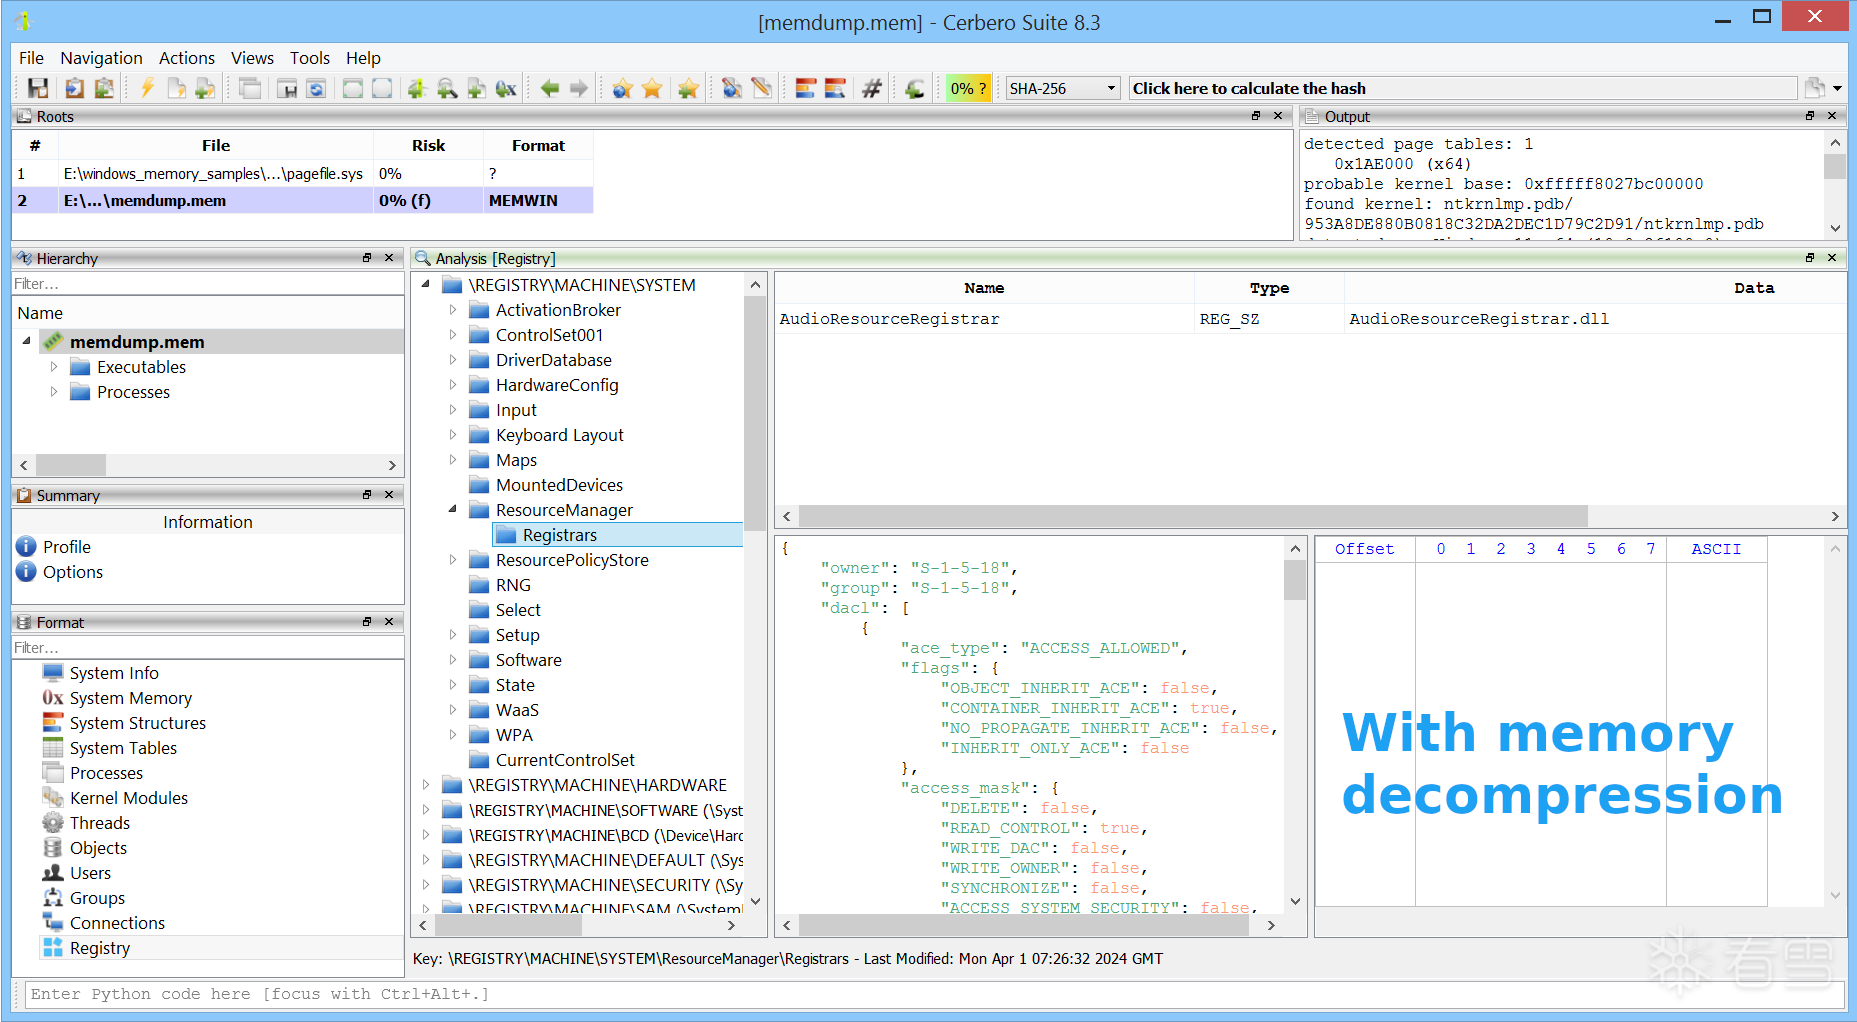Open Connections in the Format panel

click(117, 923)
